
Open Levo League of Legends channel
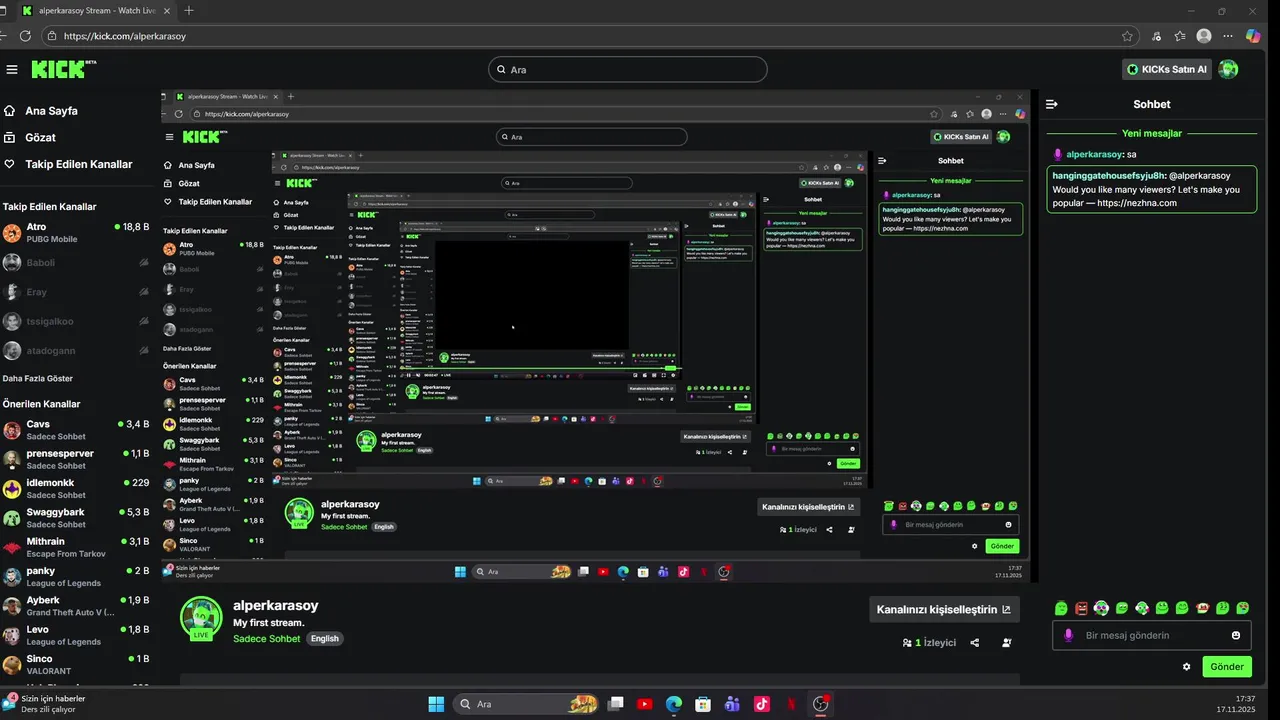pyautogui.click(x=76, y=635)
